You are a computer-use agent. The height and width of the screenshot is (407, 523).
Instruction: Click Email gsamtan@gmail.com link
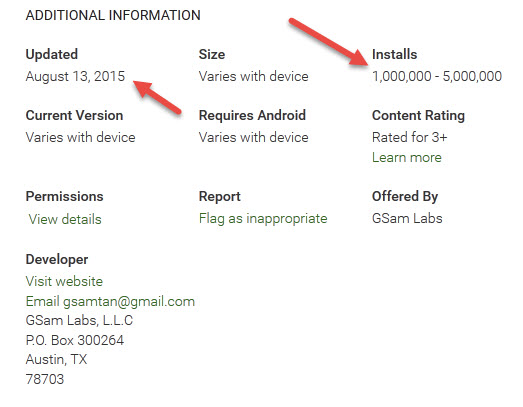[x=110, y=302]
